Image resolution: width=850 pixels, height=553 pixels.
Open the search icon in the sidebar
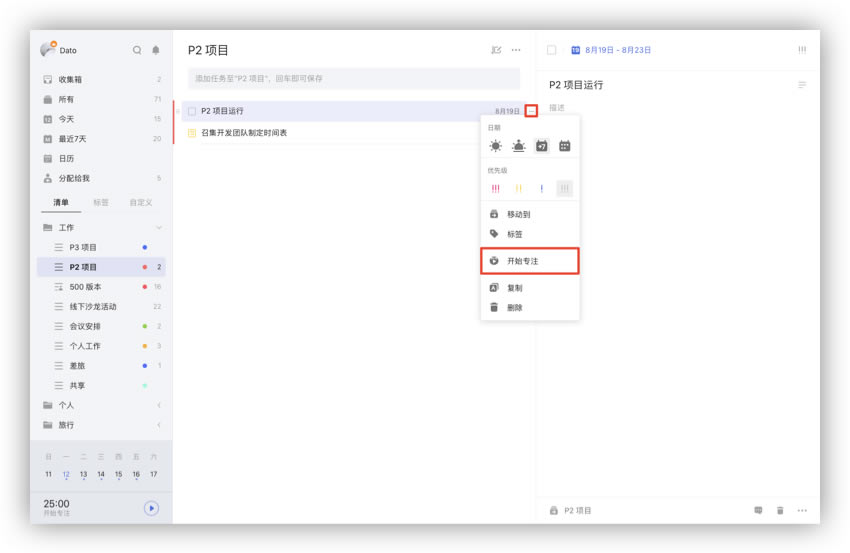pos(137,50)
